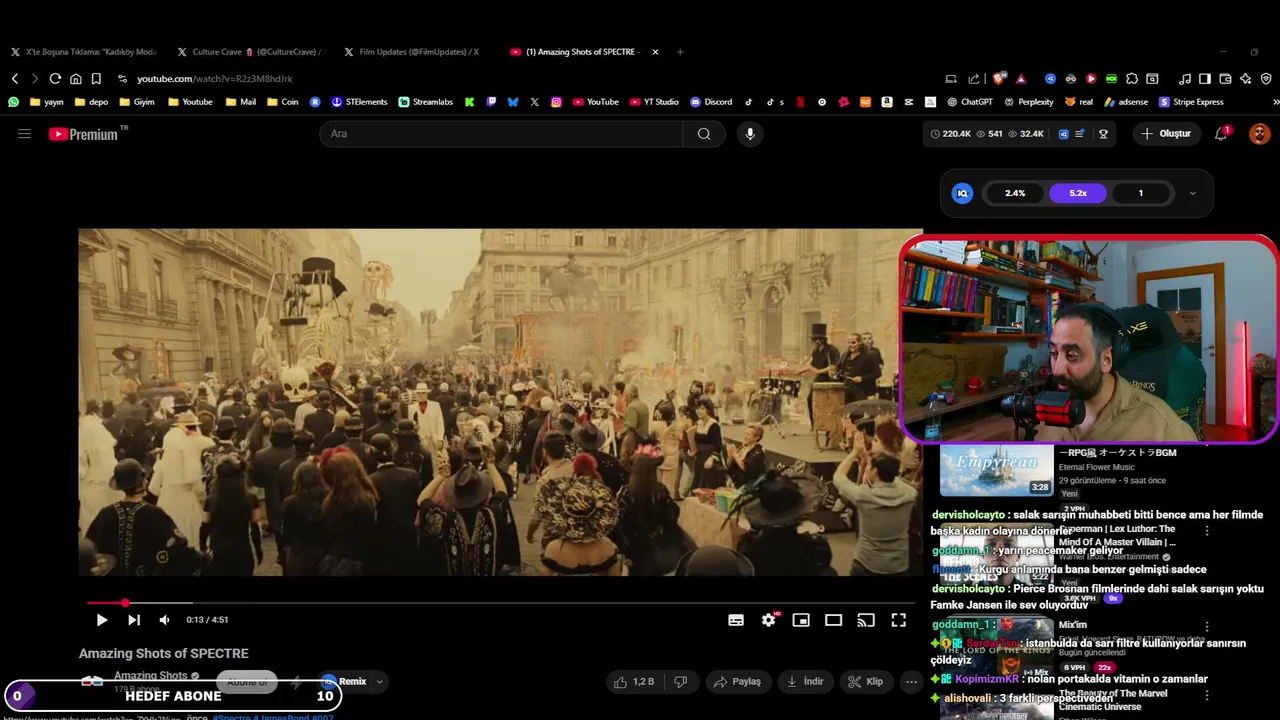
Task: Open the Coin bookmarks folder
Action: pos(282,102)
